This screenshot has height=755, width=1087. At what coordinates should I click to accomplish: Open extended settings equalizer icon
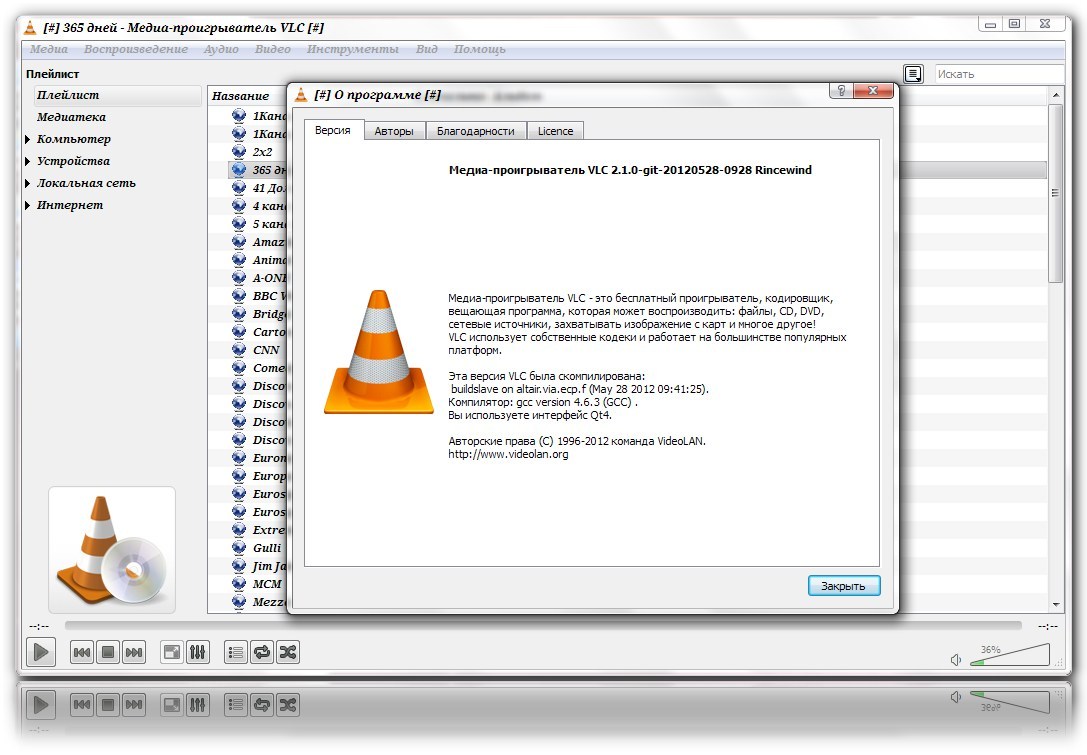(x=198, y=653)
